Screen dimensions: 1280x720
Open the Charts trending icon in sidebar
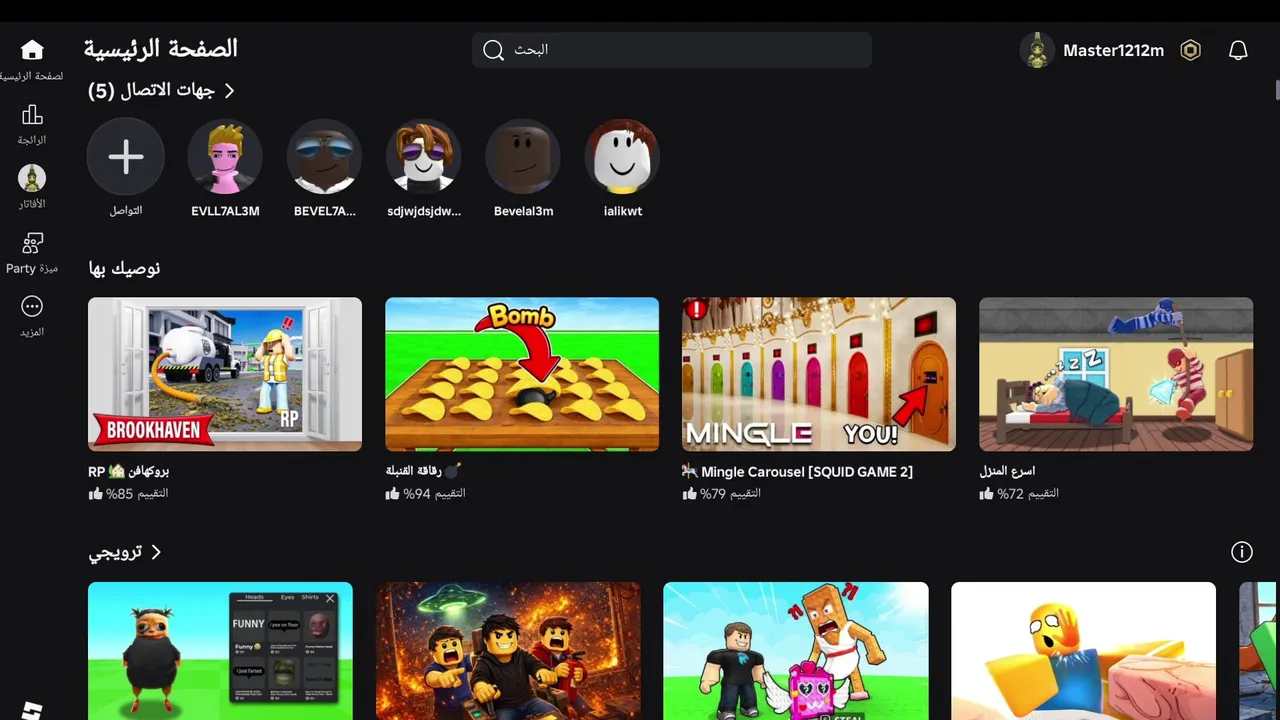click(x=32, y=114)
